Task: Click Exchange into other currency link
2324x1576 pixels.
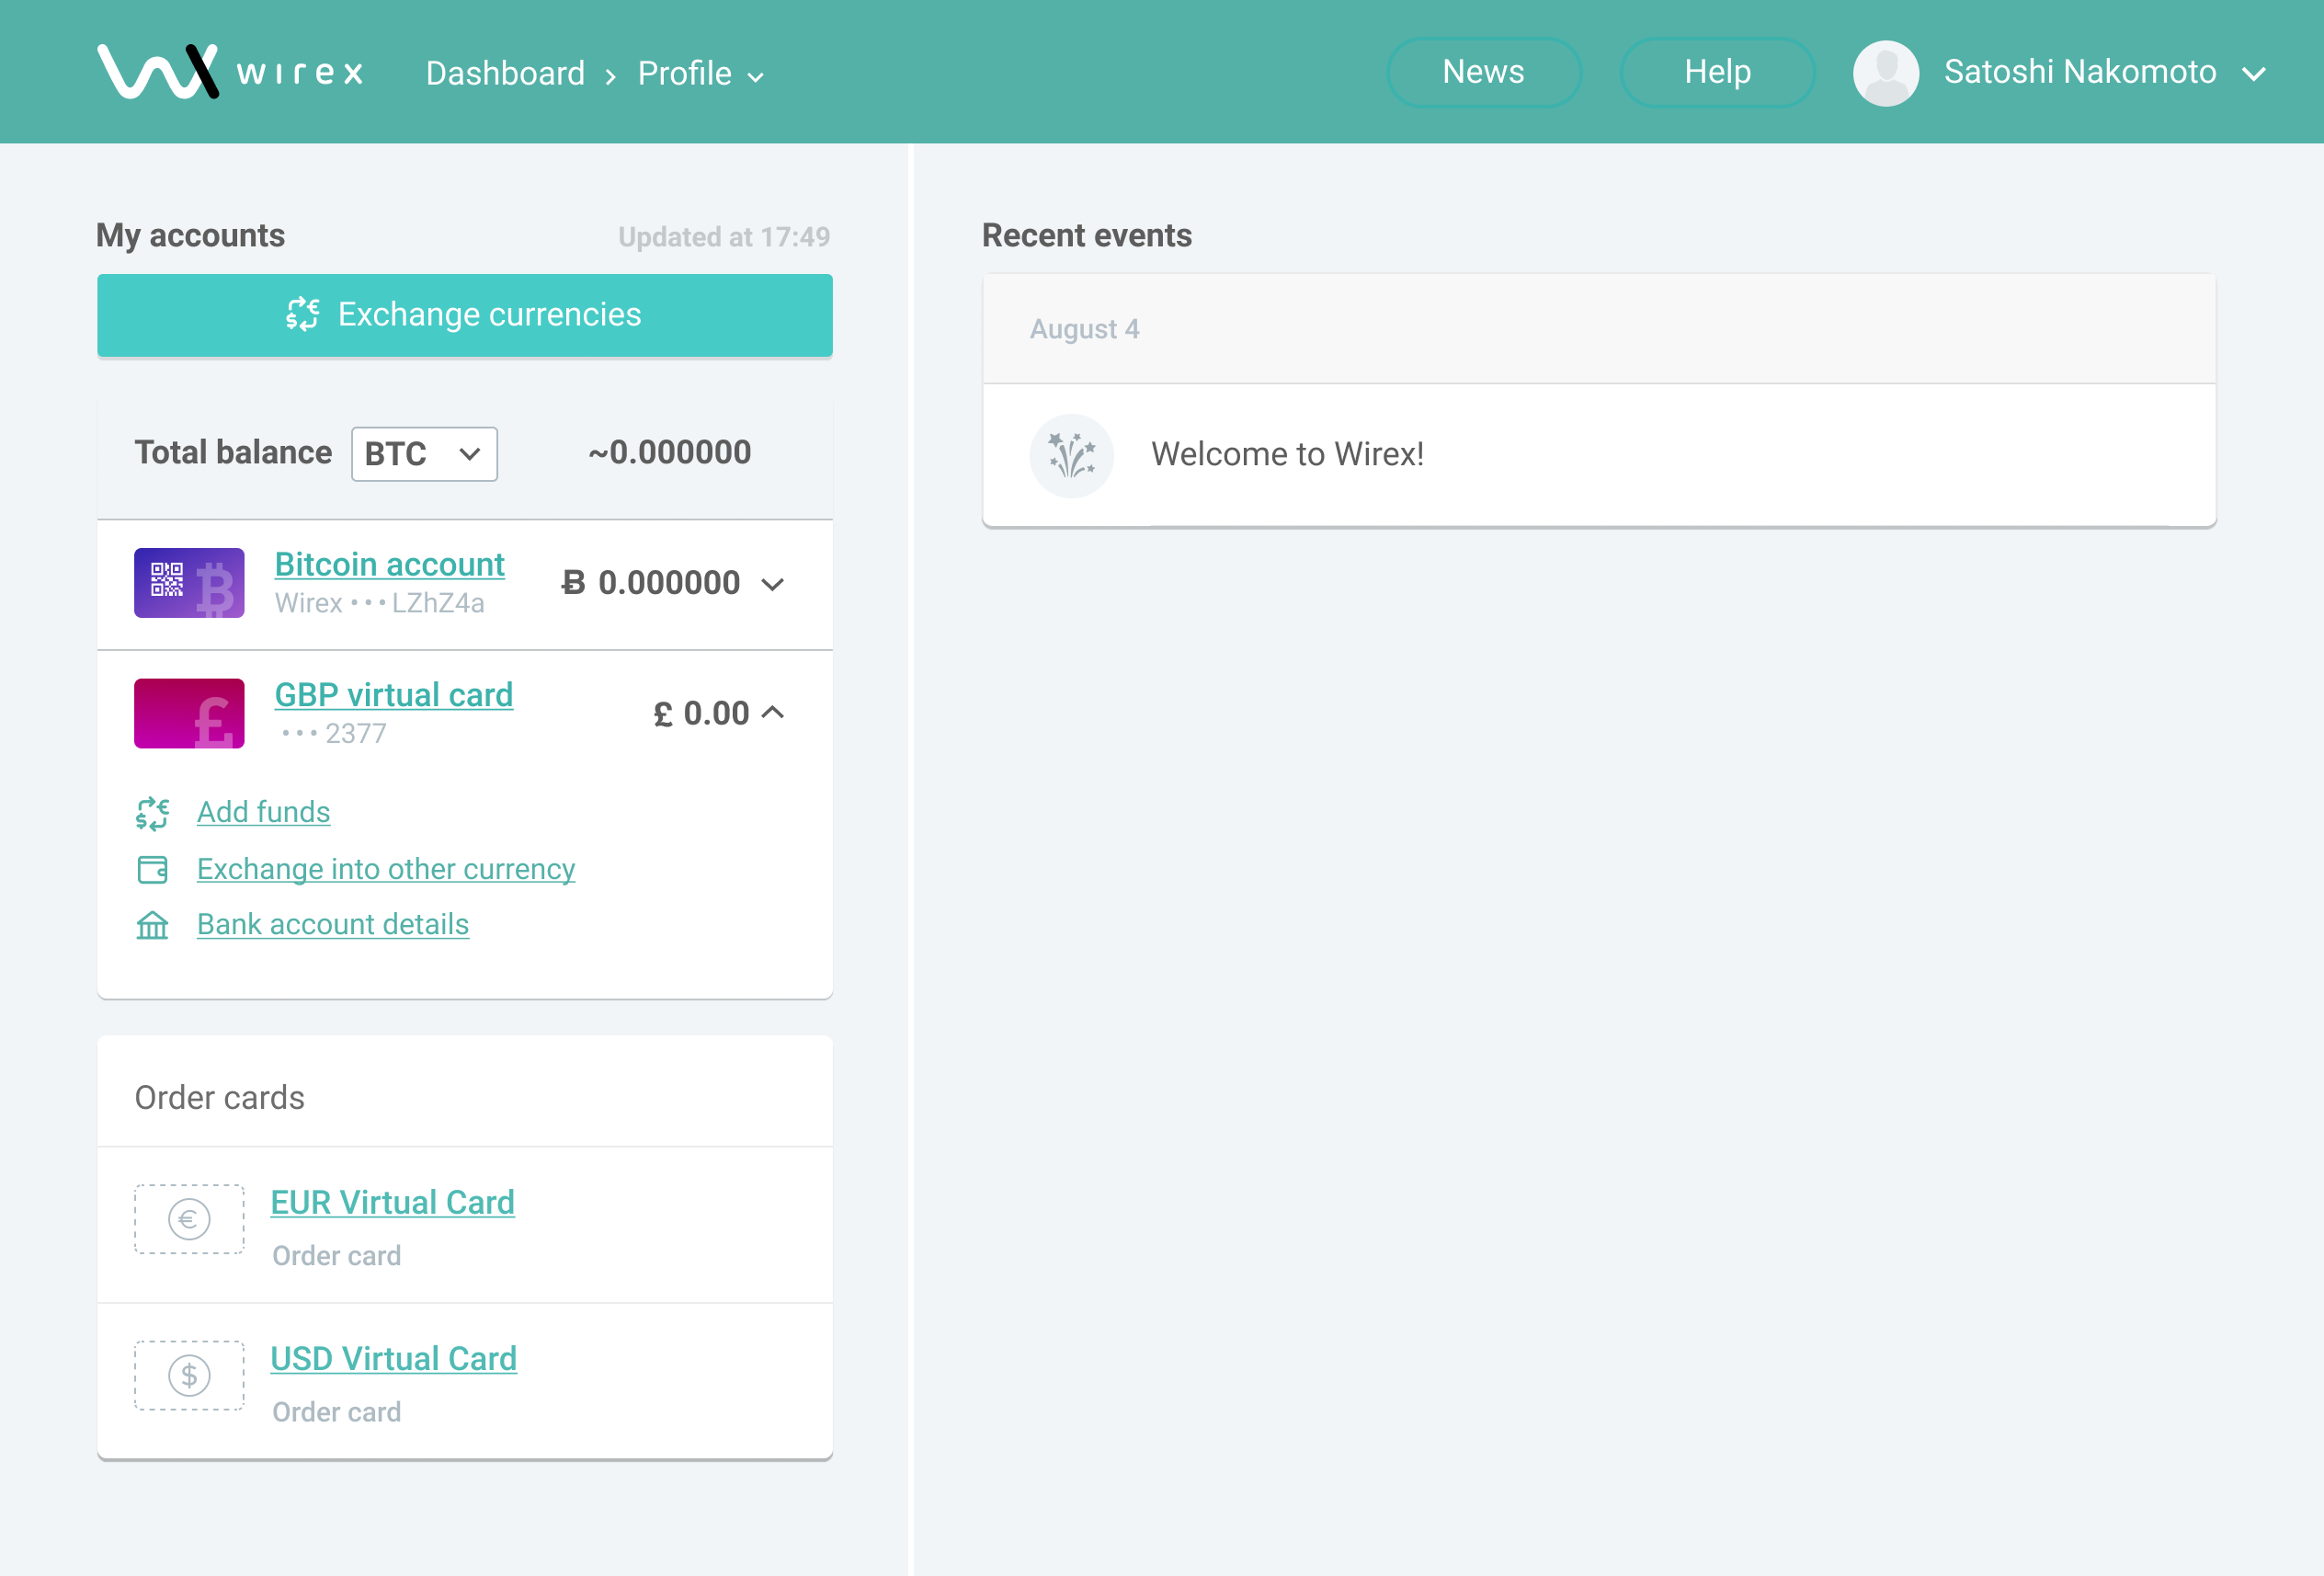Action: tap(386, 869)
